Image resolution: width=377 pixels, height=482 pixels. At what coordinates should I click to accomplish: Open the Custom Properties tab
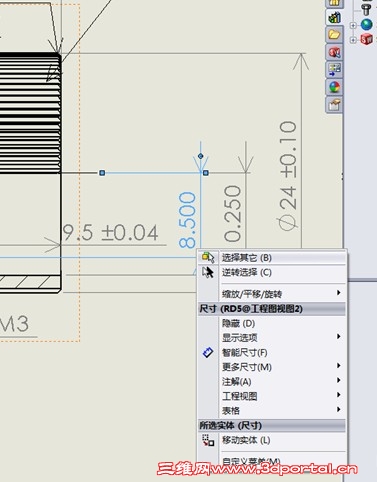(334, 105)
